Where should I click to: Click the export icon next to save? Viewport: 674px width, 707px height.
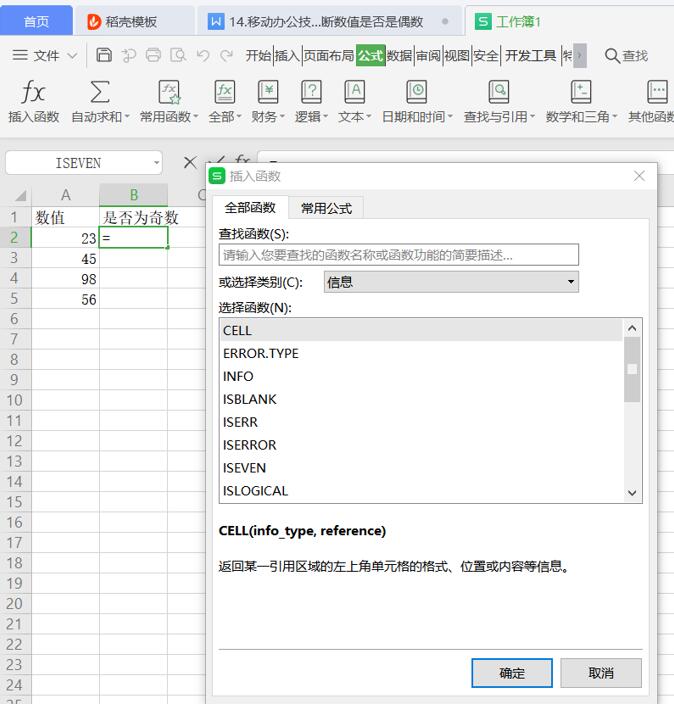128,55
